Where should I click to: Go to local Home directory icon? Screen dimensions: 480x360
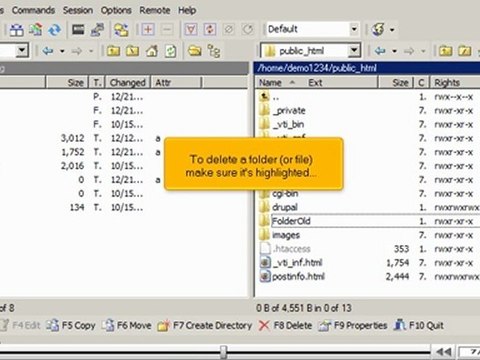pyautogui.click(x=152, y=51)
